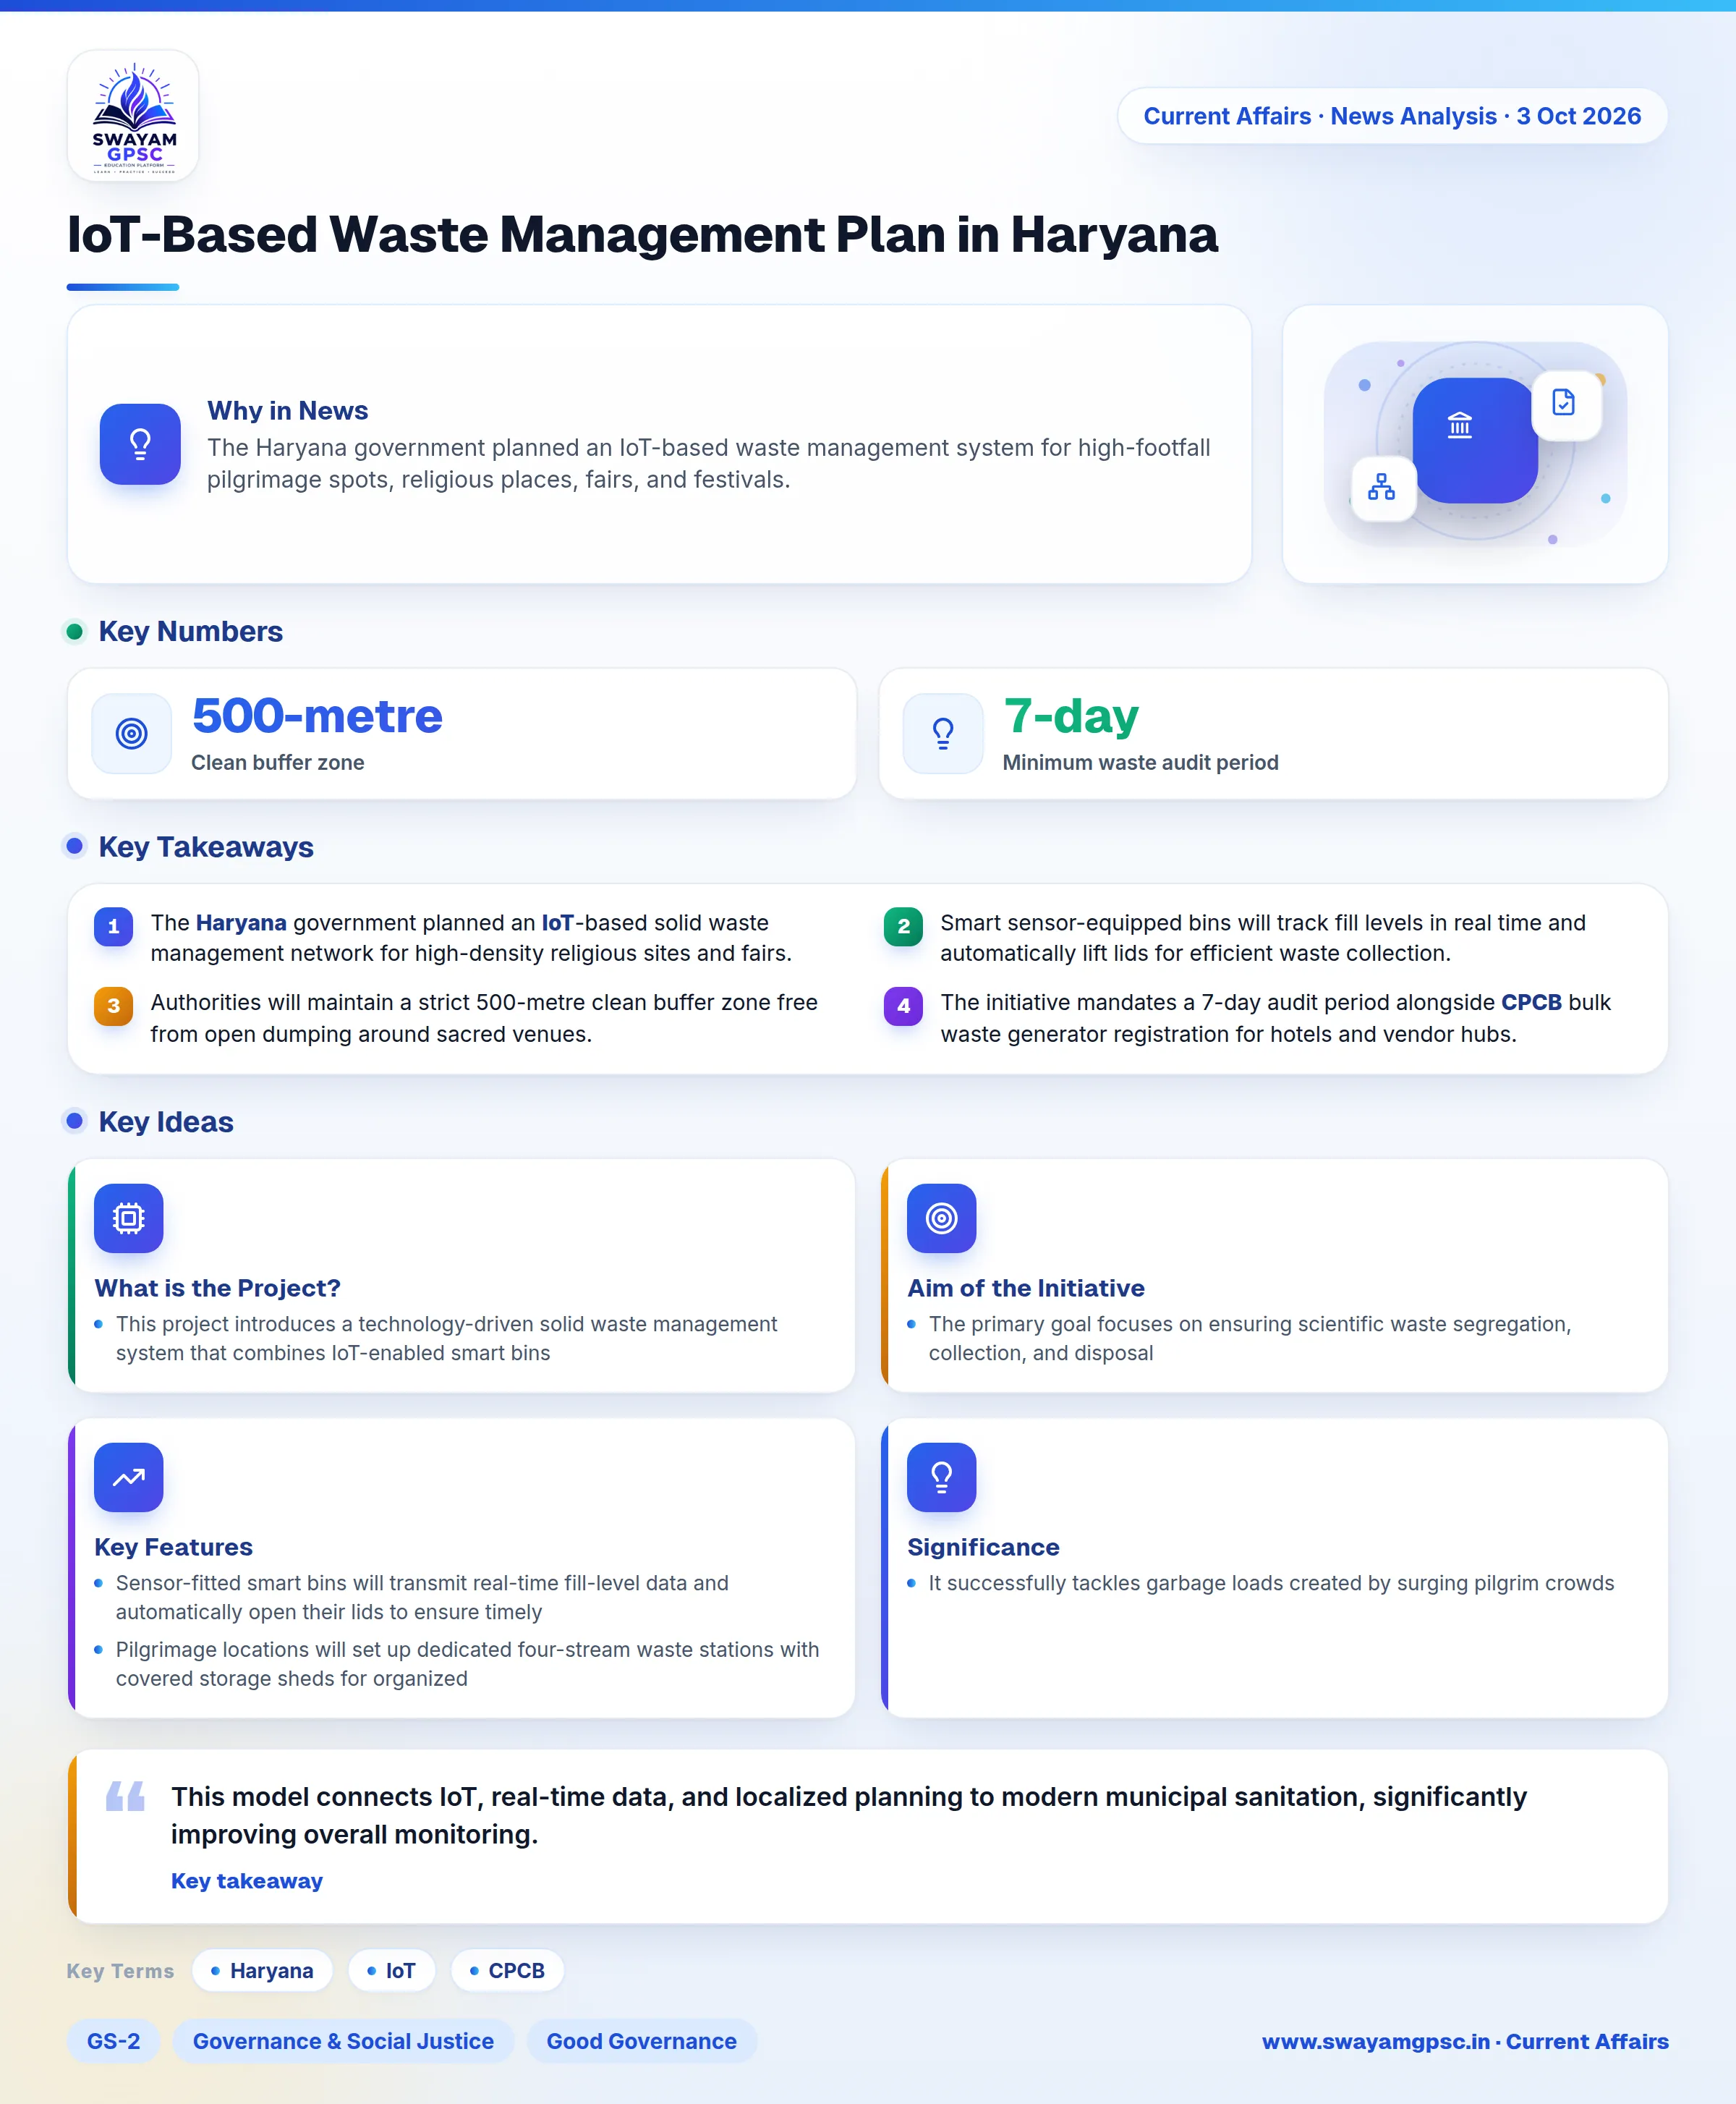This screenshot has width=1736, height=2104.
Task: Click the orange number 3 badge
Action: click(113, 1006)
